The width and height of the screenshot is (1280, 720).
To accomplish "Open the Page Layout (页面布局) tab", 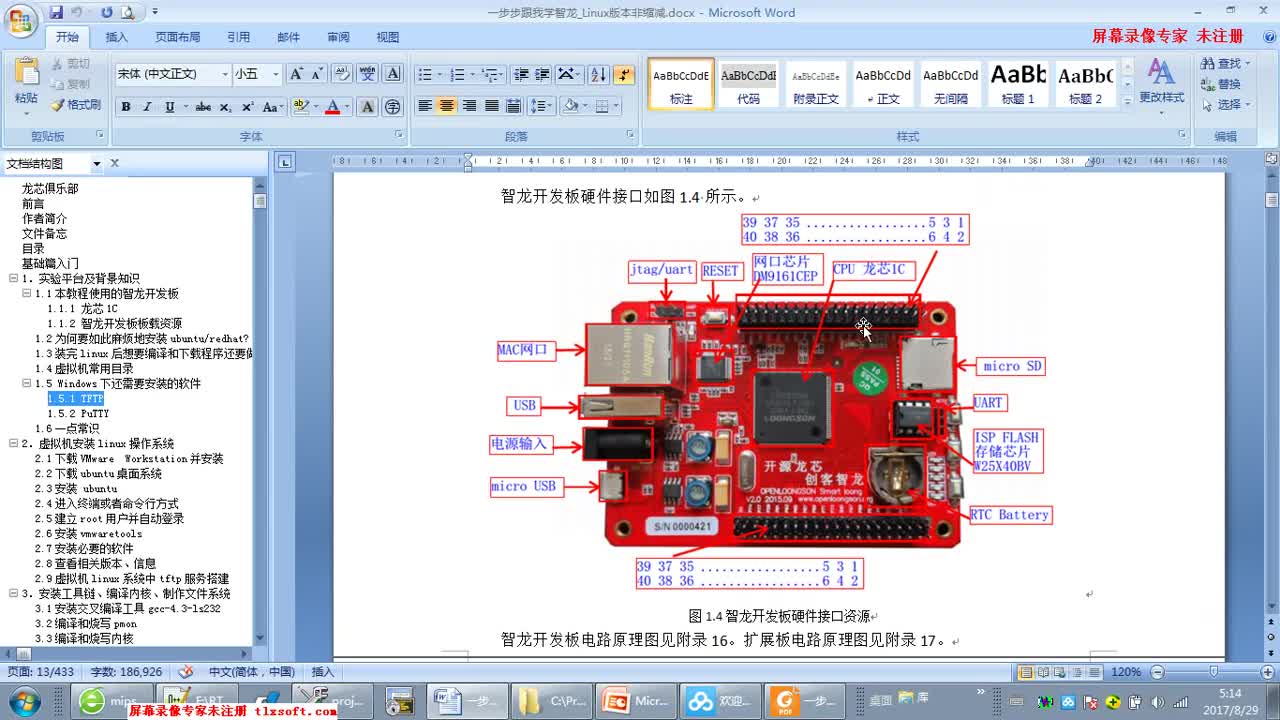I will [x=178, y=37].
